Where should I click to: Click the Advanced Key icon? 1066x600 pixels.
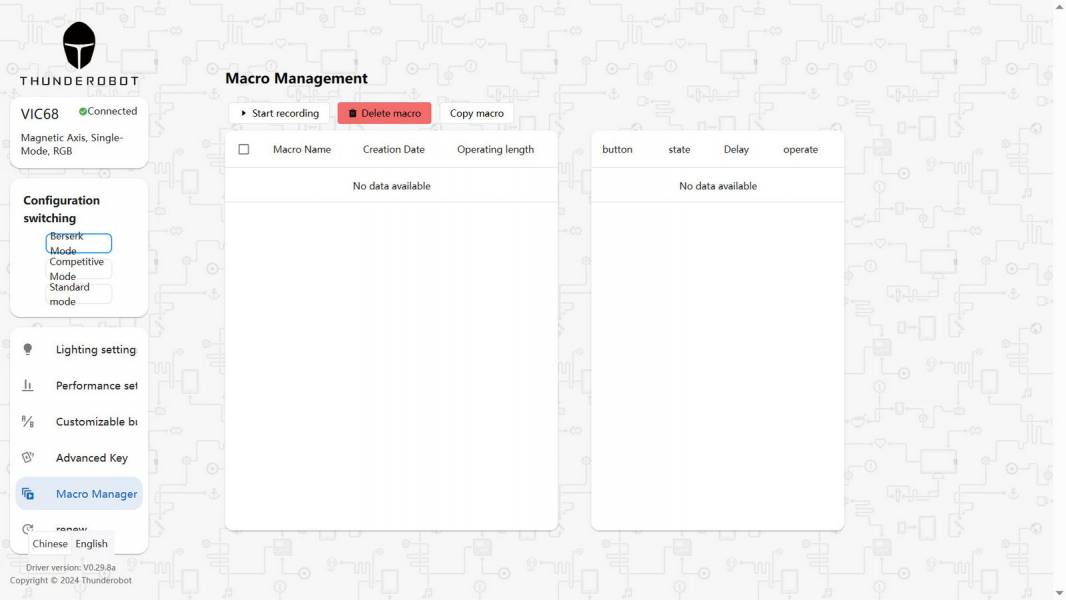click(x=28, y=457)
